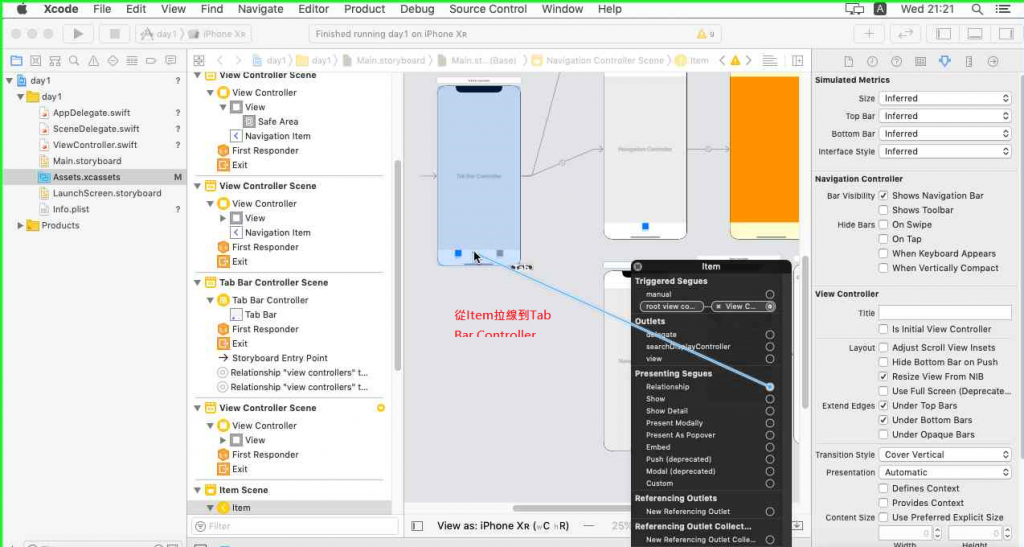This screenshot has height=547, width=1024.
Task: Open the Bottom Bar dropdown
Action: [946, 133]
